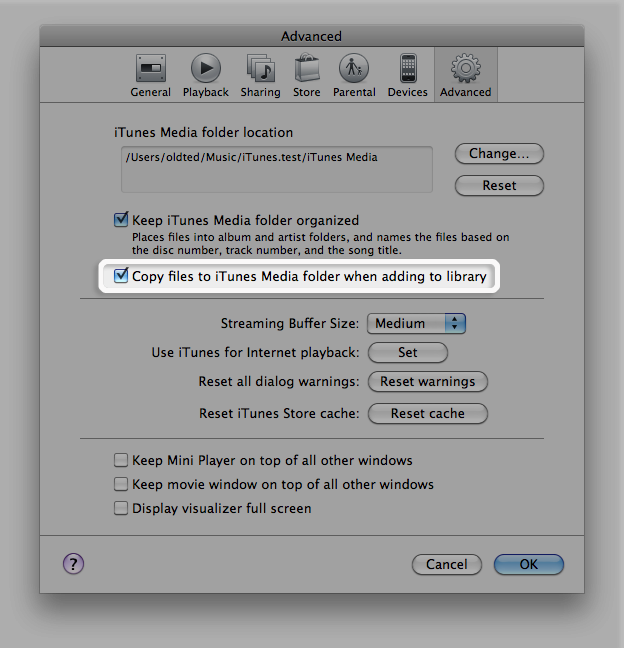Uncheck Keep iTunes Media folder organized

pos(121,220)
